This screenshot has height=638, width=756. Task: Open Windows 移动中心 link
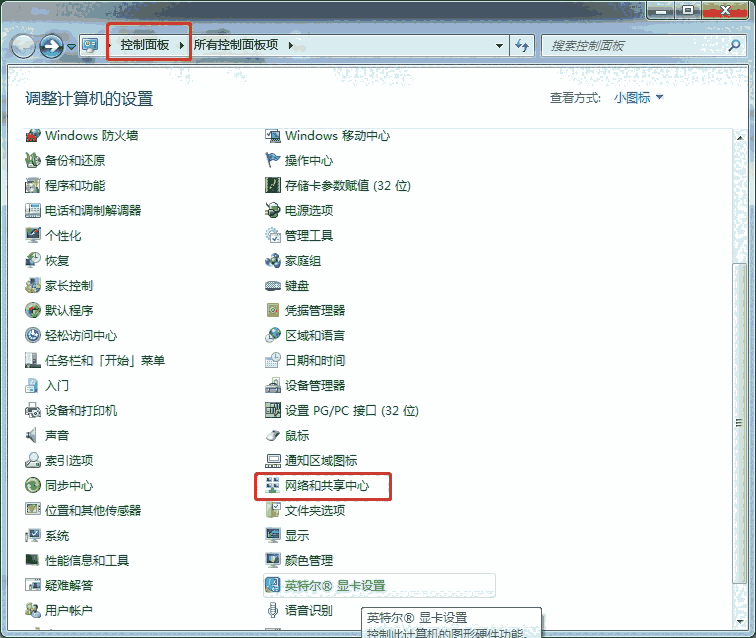(x=338, y=136)
